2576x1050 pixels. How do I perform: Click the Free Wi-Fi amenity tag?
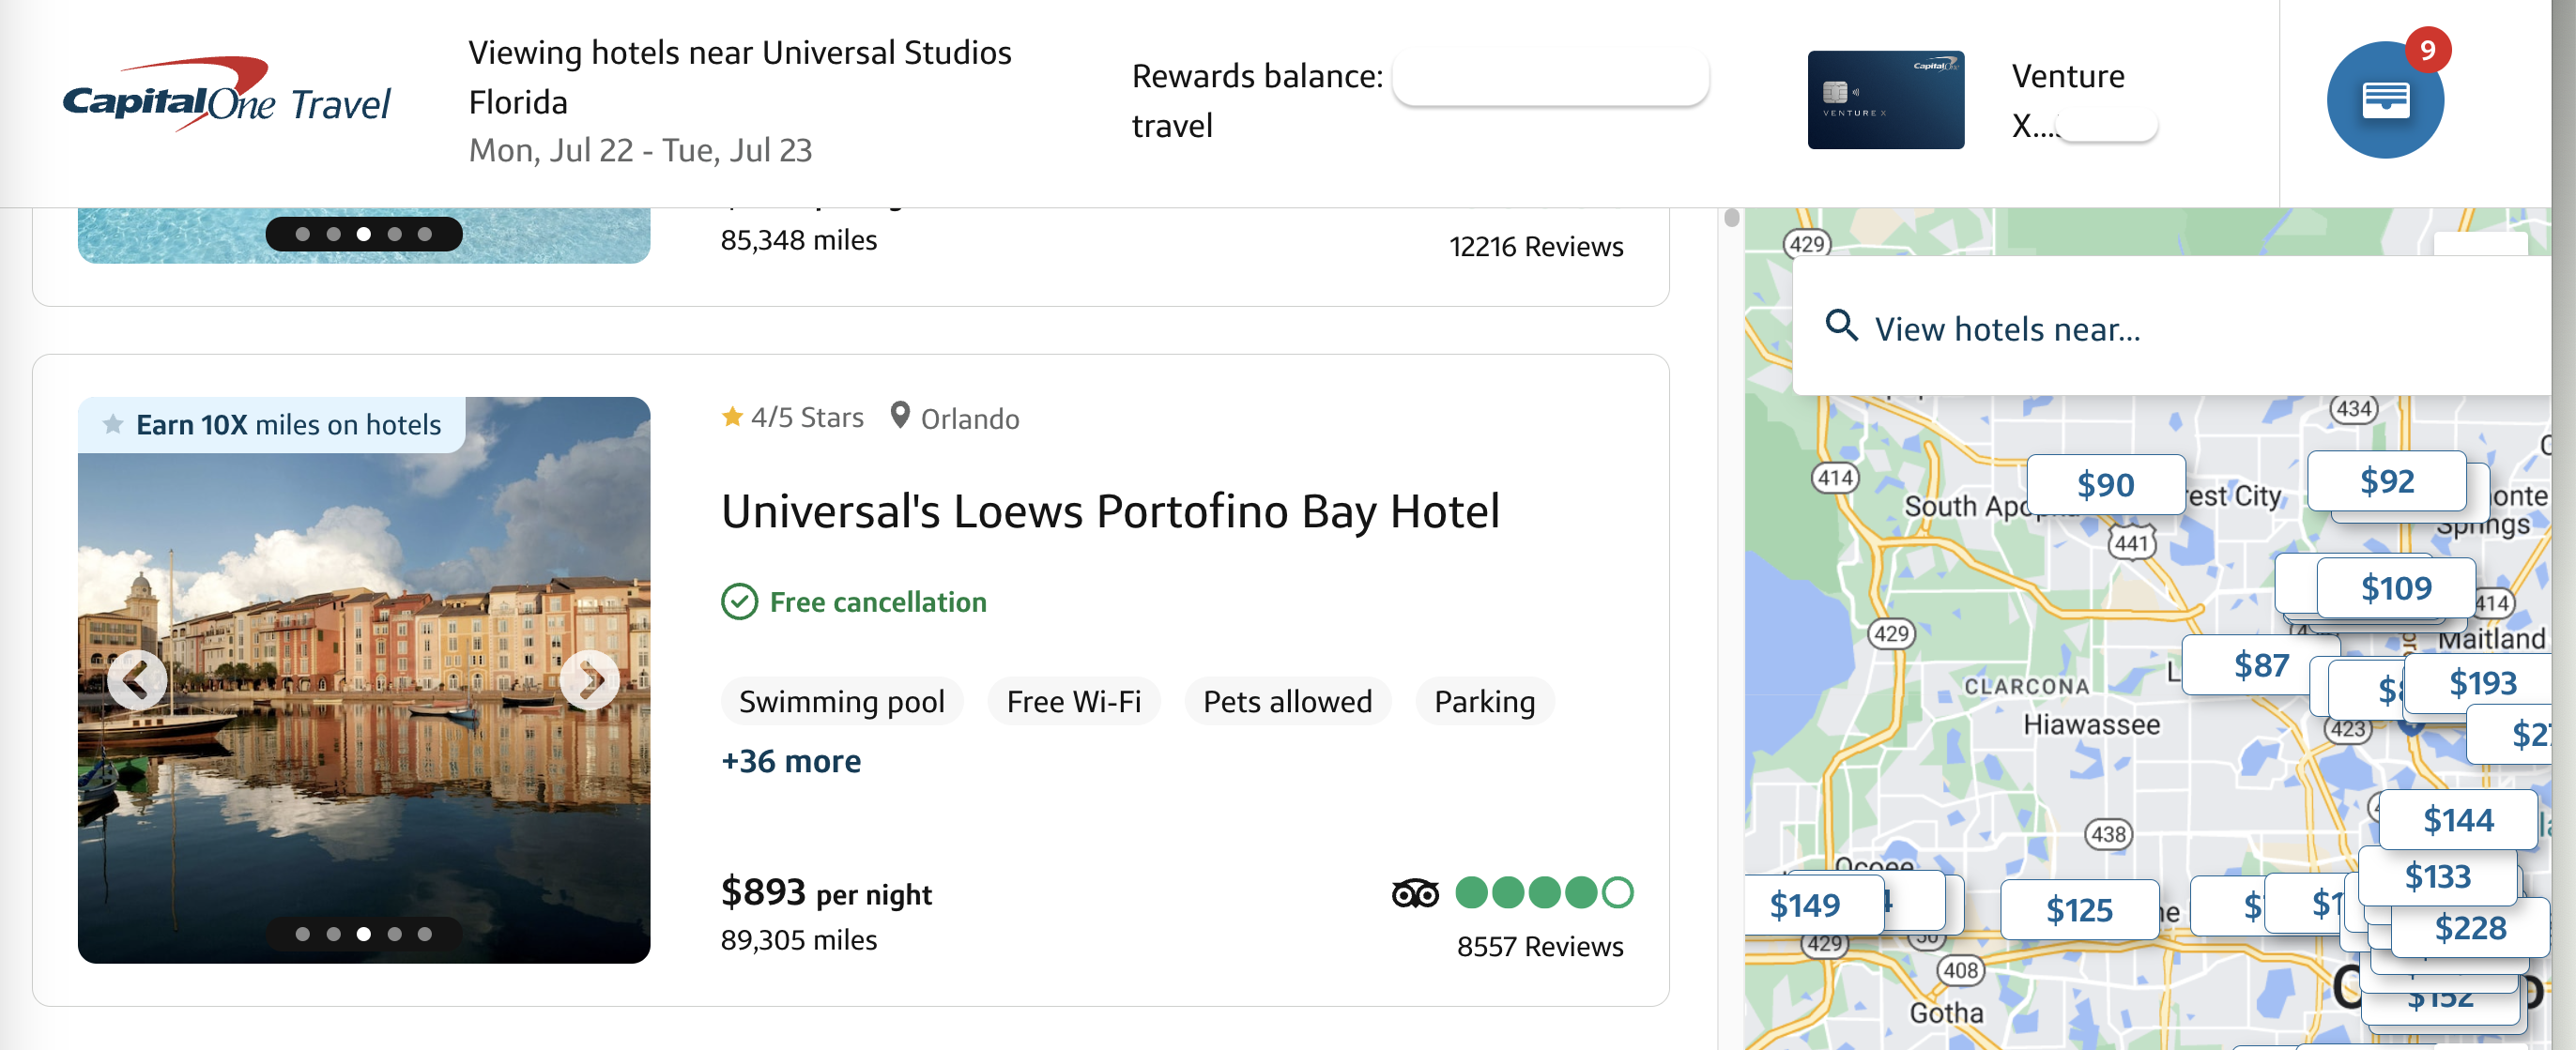tap(1073, 701)
